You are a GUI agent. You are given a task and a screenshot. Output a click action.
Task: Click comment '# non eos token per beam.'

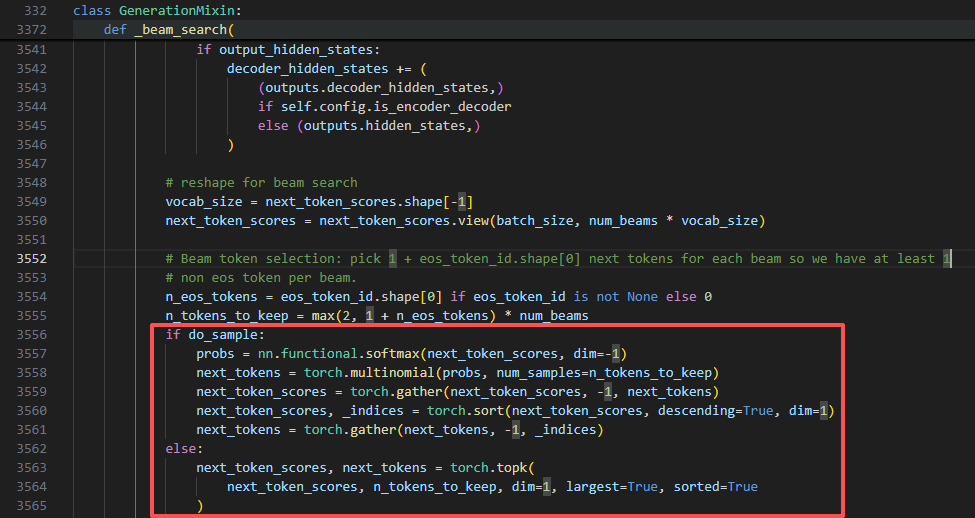(x=261, y=277)
